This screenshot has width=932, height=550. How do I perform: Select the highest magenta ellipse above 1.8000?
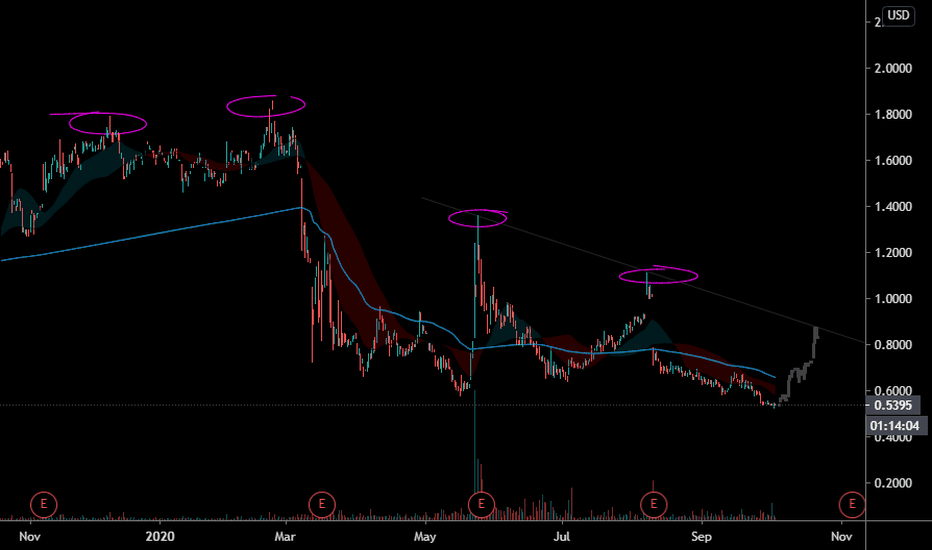(266, 106)
